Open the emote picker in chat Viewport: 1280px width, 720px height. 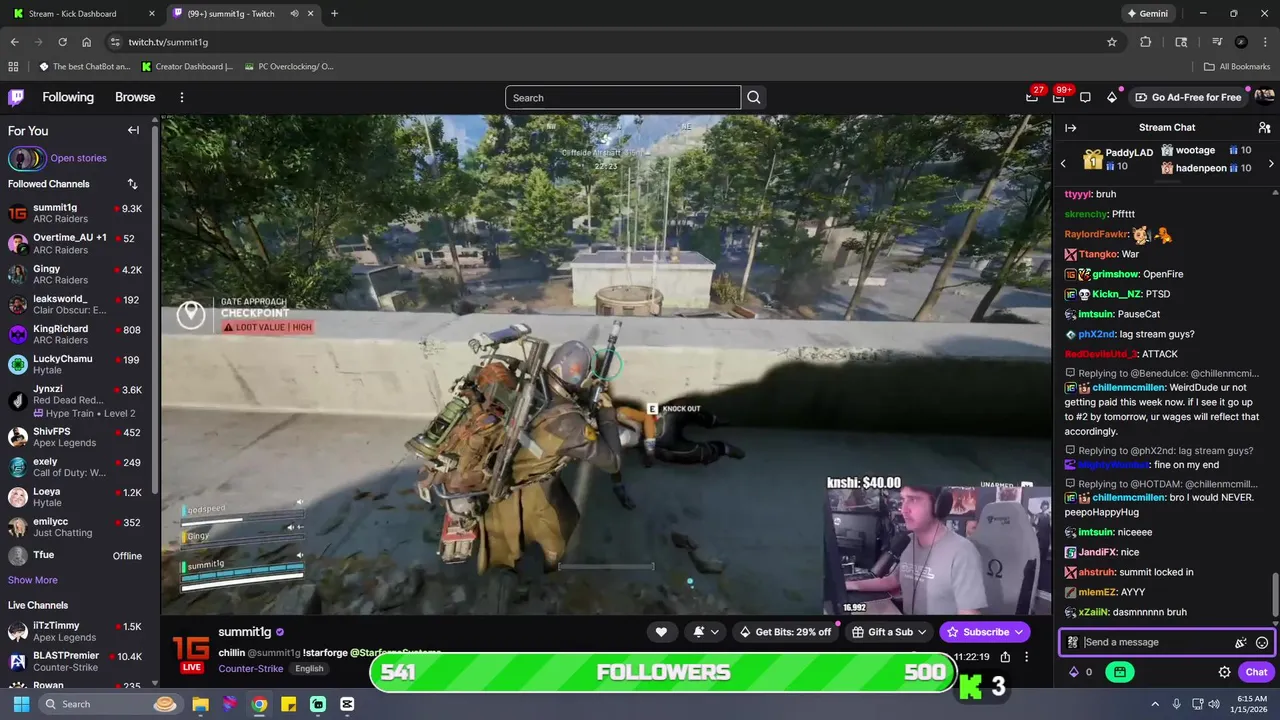pos(1262,642)
